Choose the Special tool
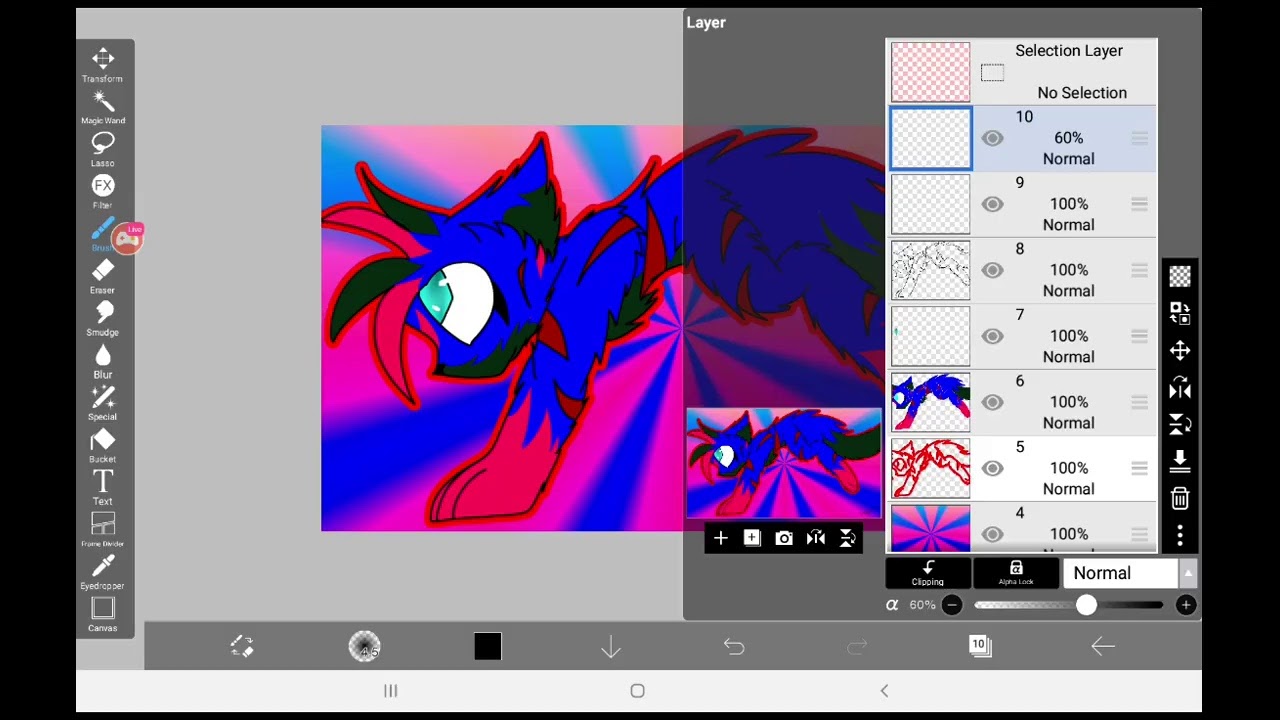This screenshot has width=1280, height=720. 103,403
